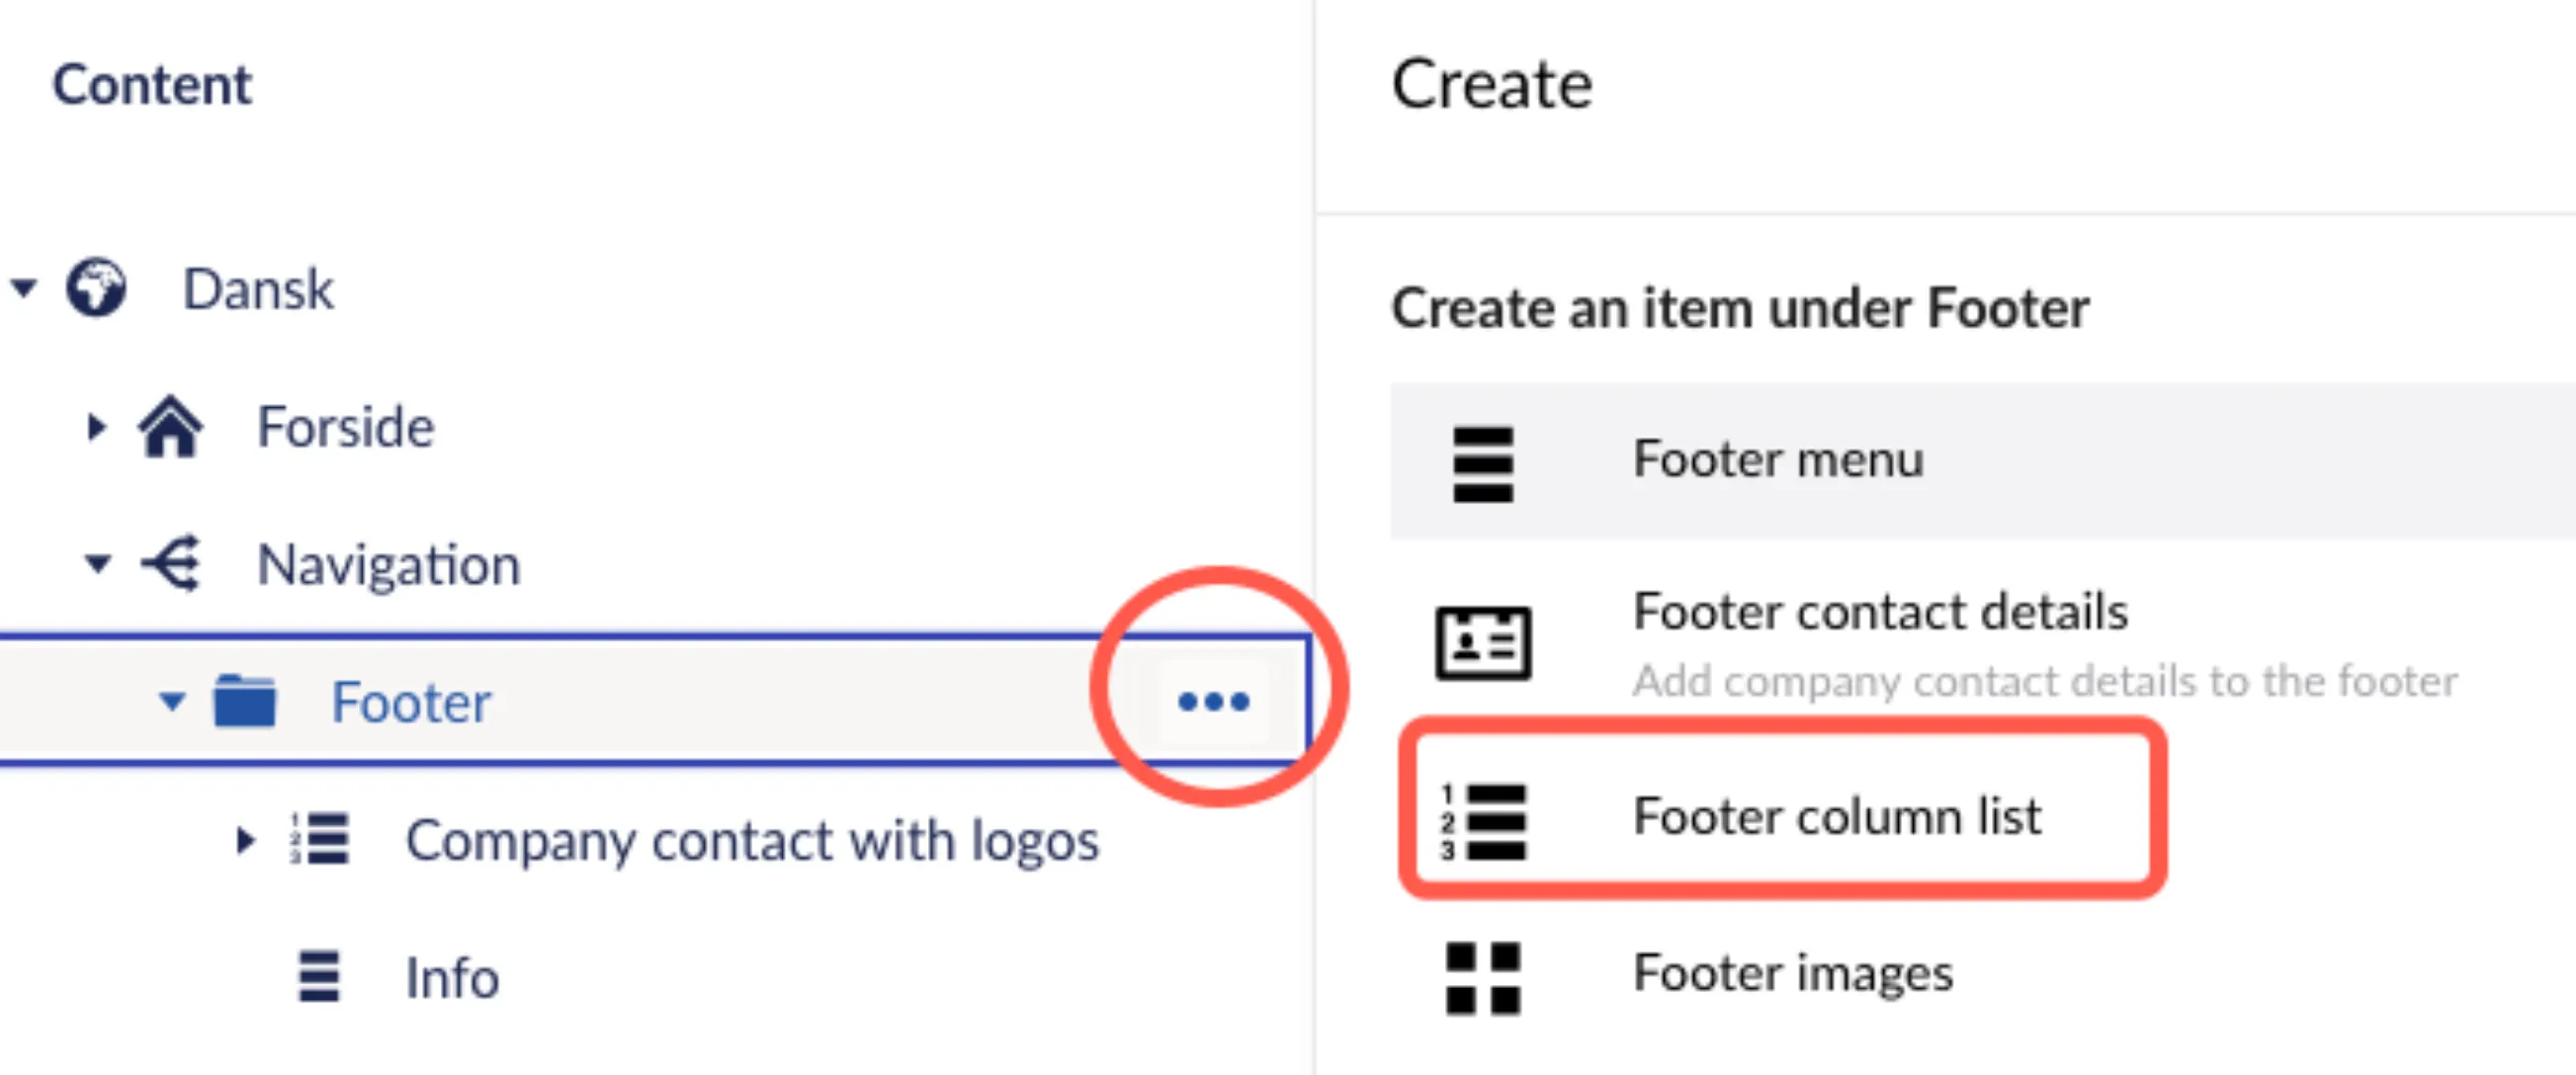The width and height of the screenshot is (2576, 1075).
Task: Click numbered list icon beside Company contact
Action: tap(319, 838)
